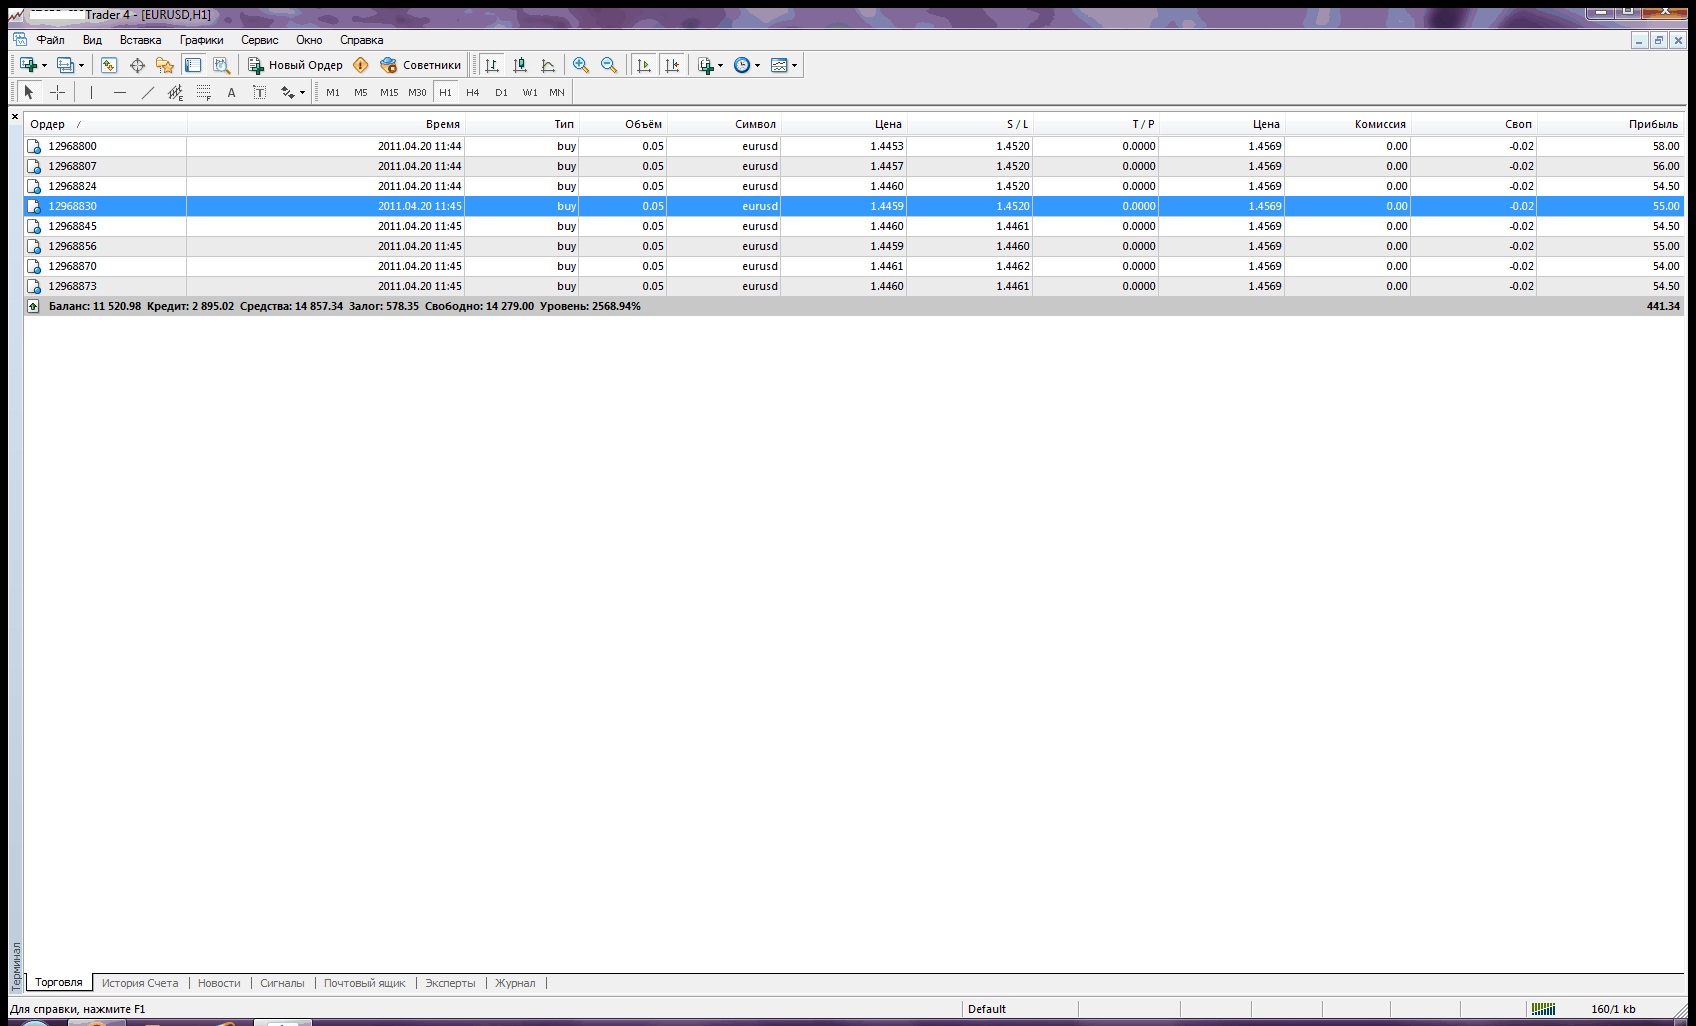Sort by the Время column header
This screenshot has width=1696, height=1026.
pyautogui.click(x=326, y=124)
